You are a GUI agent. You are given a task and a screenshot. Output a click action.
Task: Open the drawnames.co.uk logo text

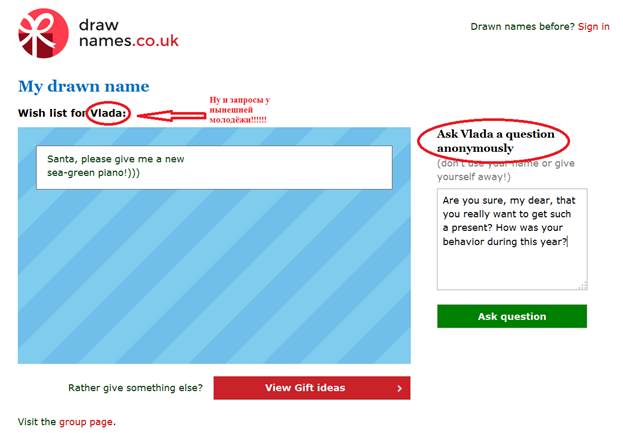click(x=128, y=33)
